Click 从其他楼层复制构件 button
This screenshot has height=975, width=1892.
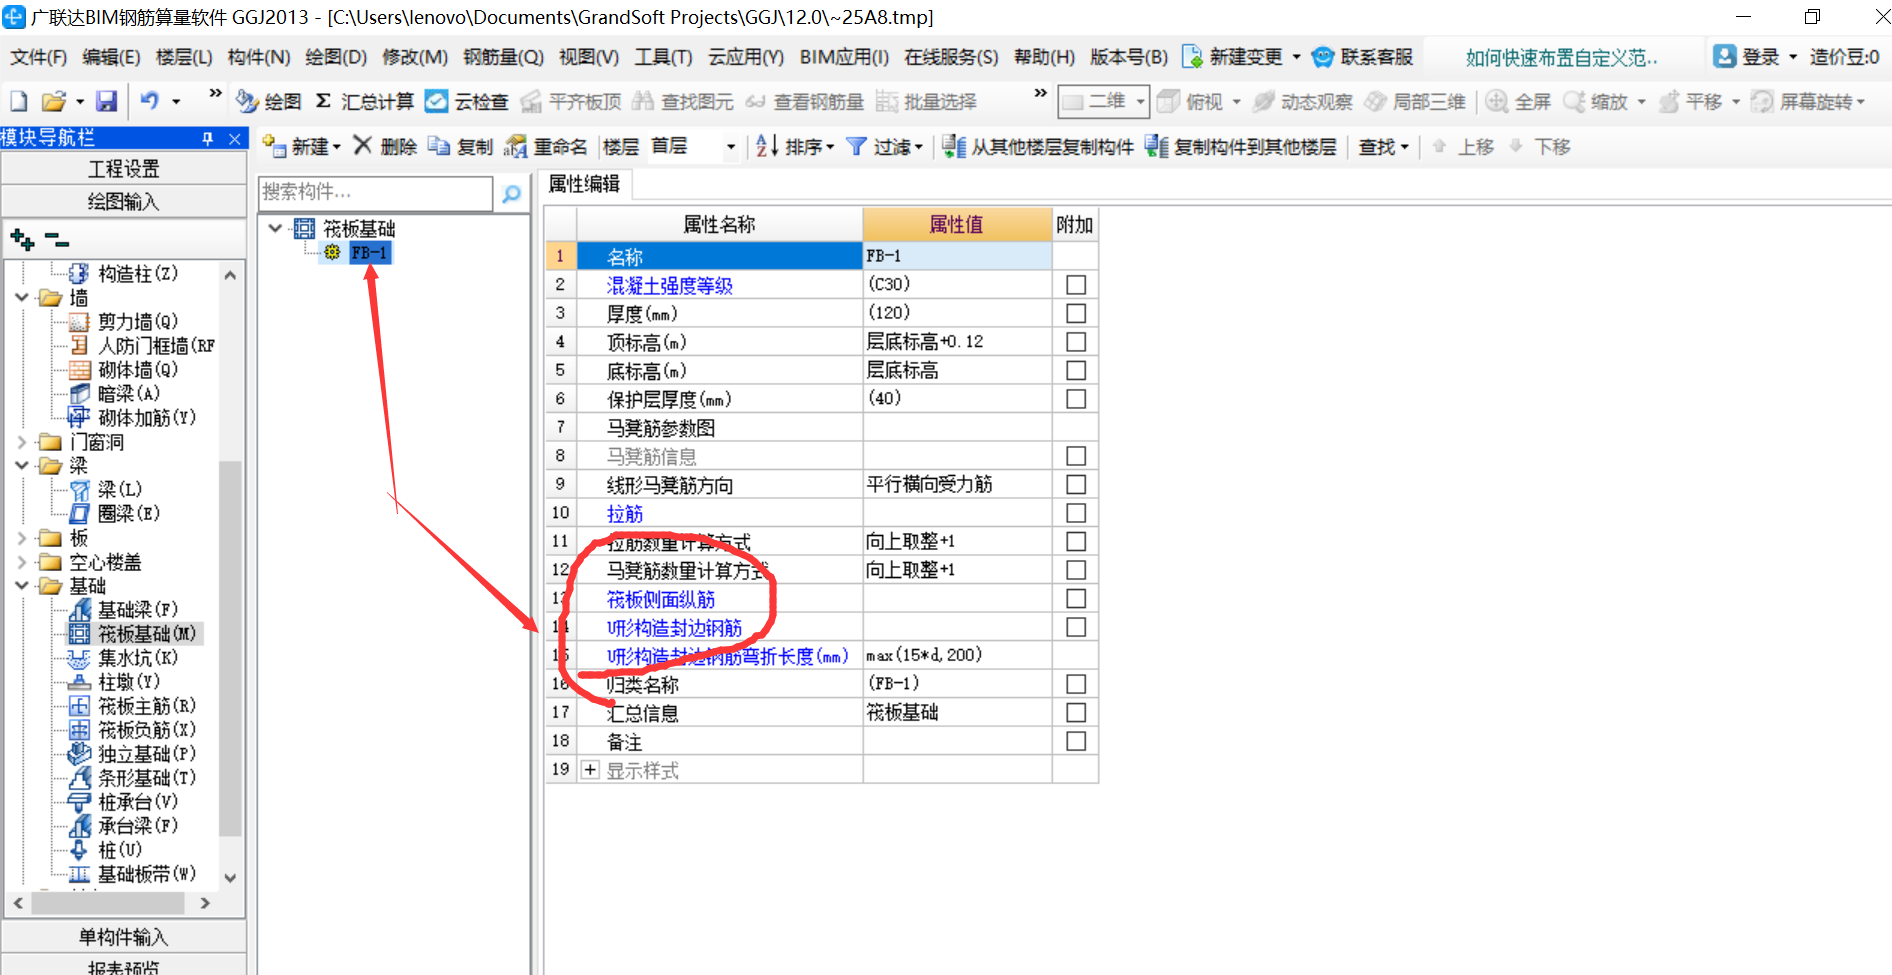[1038, 146]
